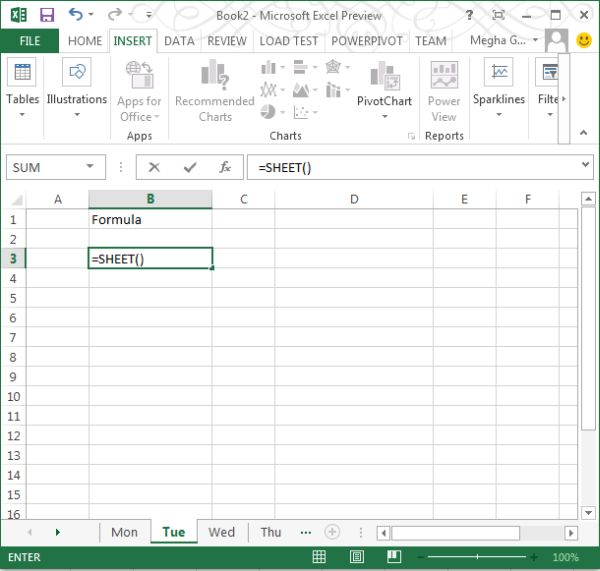Click the Select All corner button
Image resolution: width=600 pixels, height=571 pixels.
coord(15,199)
